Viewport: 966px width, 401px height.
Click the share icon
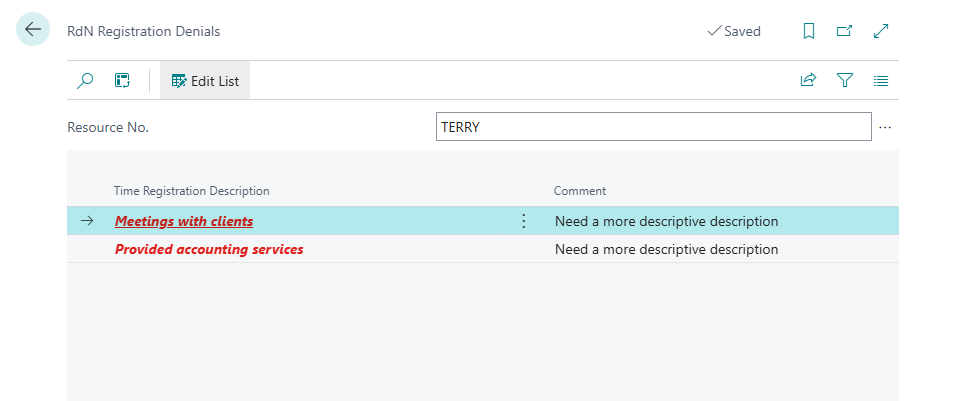click(808, 81)
